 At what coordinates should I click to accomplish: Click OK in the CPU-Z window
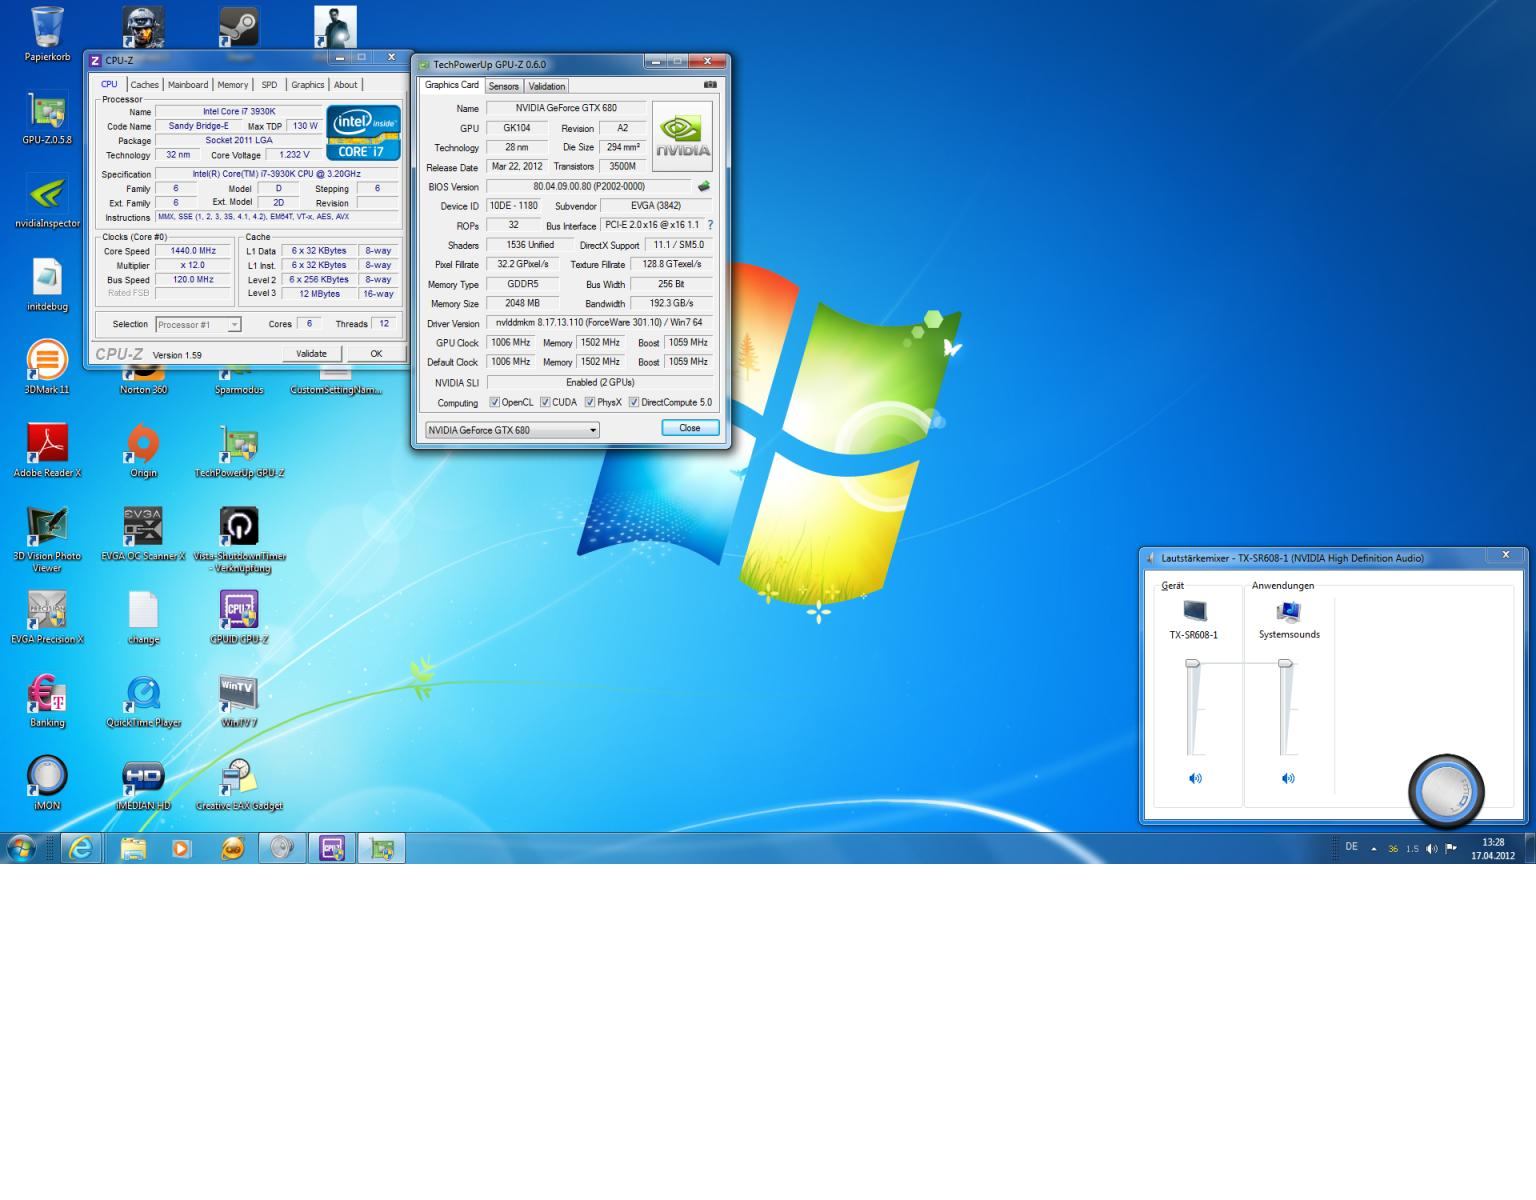click(376, 353)
